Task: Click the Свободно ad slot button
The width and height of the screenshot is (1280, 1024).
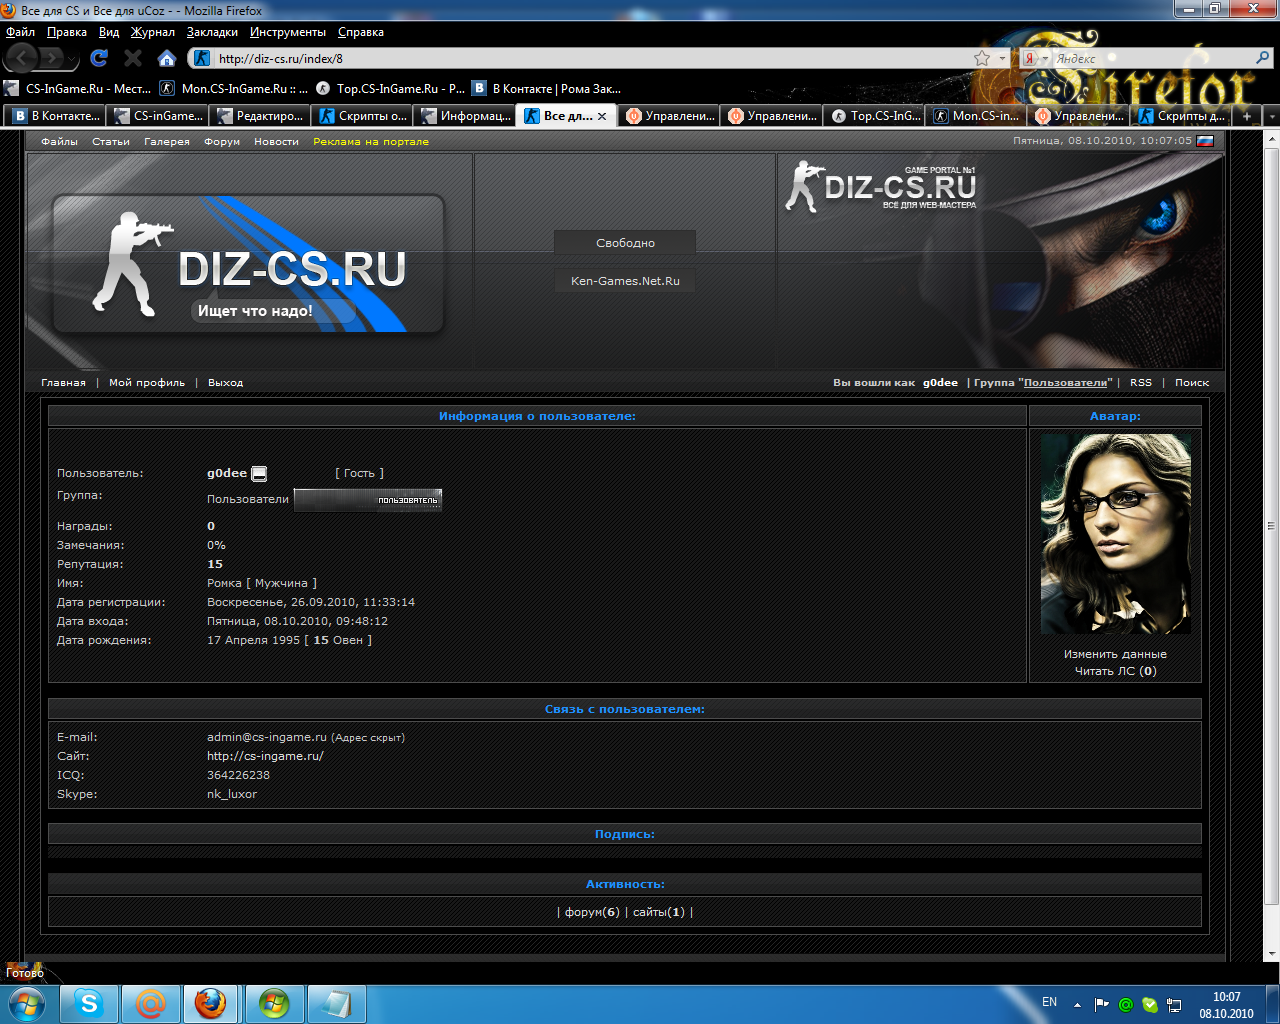Action: pos(626,243)
